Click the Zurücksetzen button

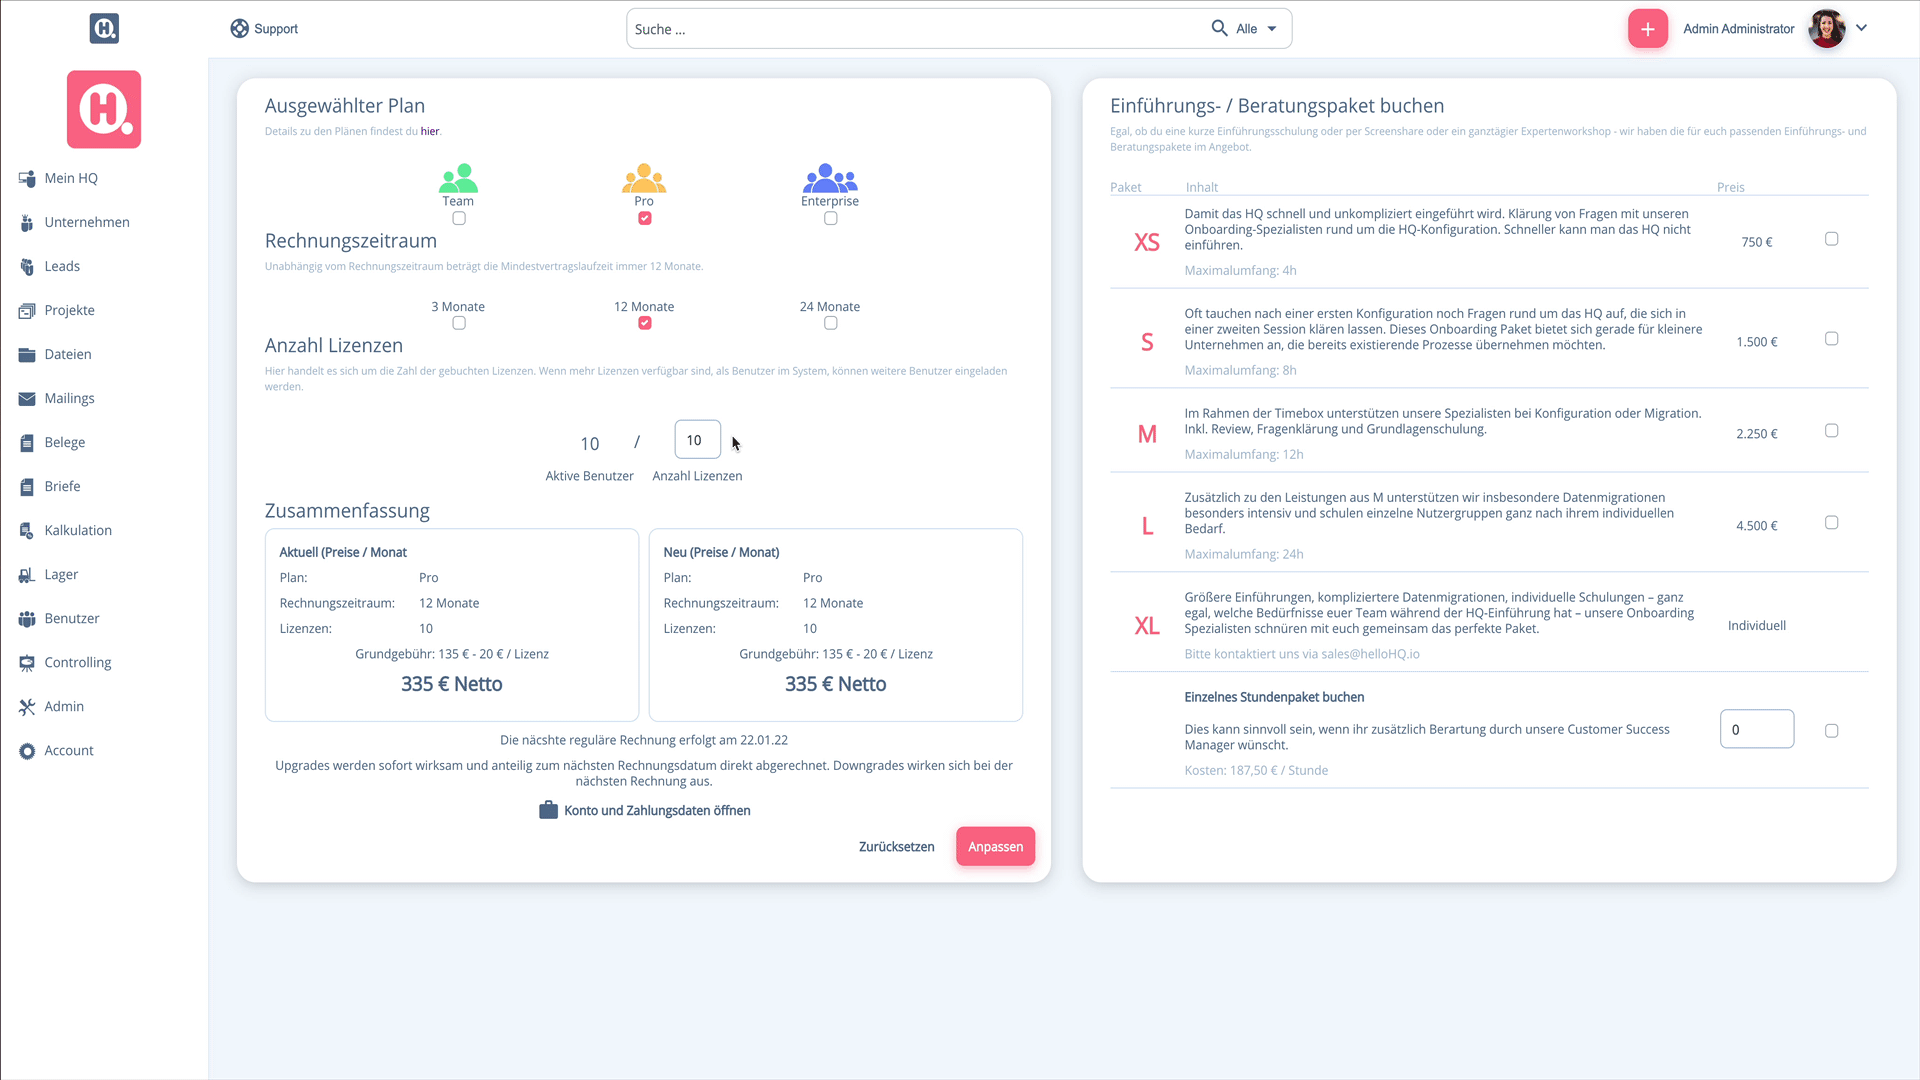click(x=897, y=847)
